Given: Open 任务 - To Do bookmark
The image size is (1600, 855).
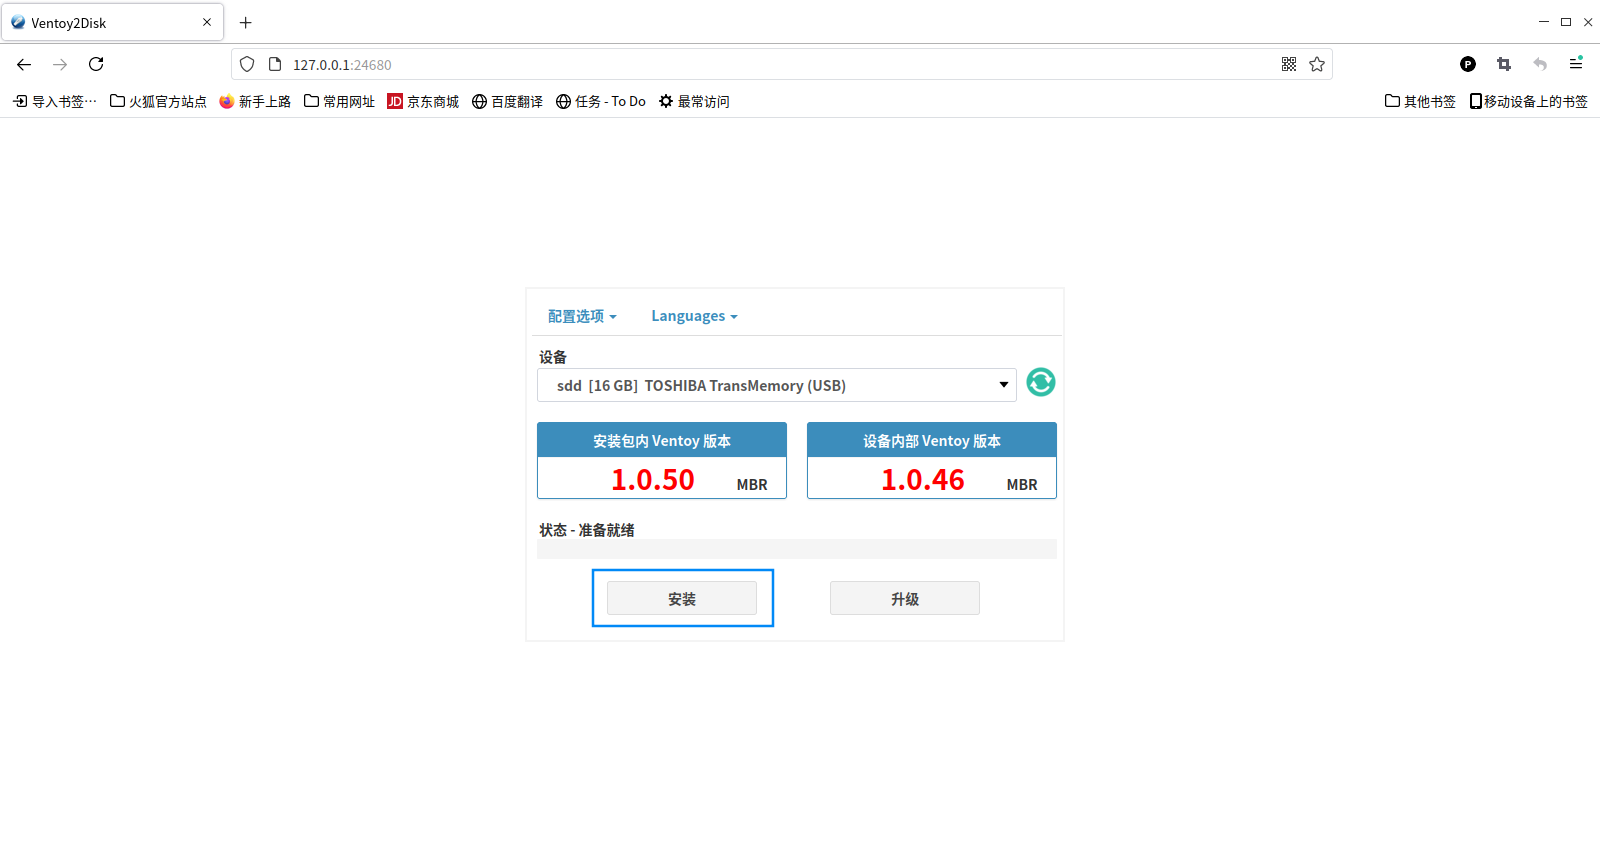Looking at the screenshot, I should coord(601,101).
